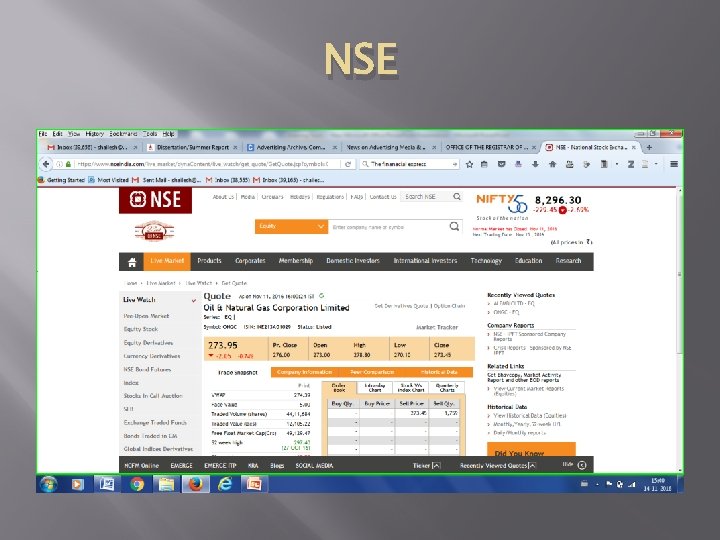Click Pre-Open Market in Live Watch sidebar
This screenshot has width=720, height=540.
(x=146, y=316)
